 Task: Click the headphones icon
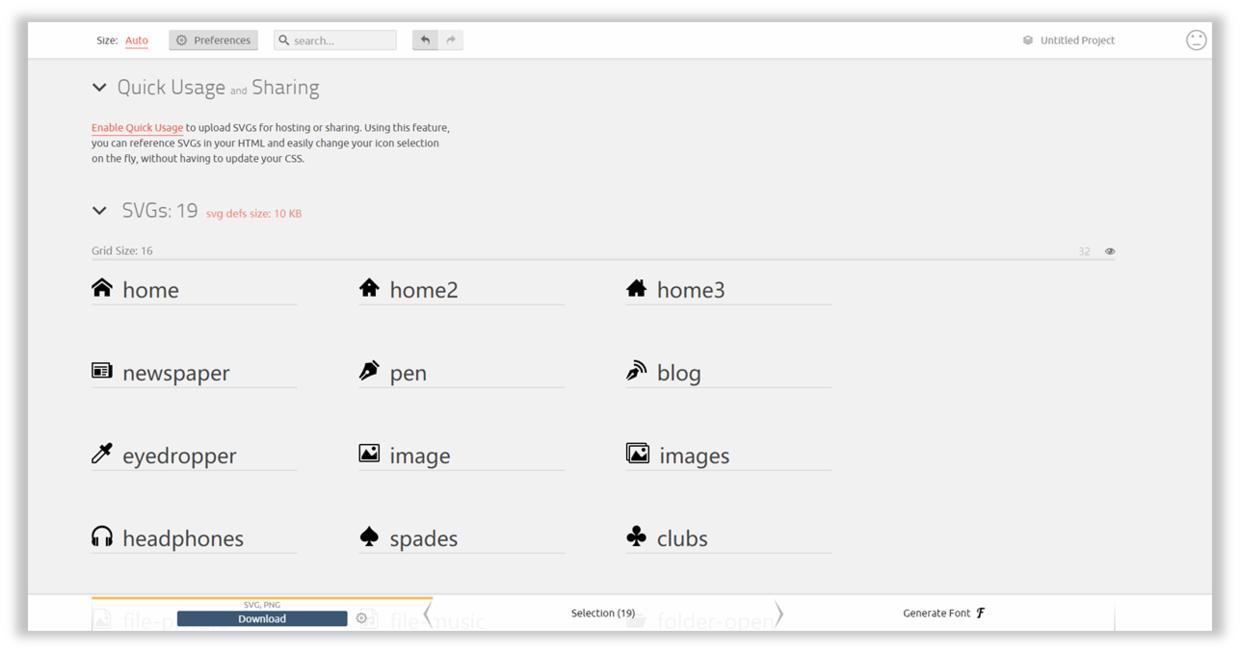pyautogui.click(x=102, y=537)
